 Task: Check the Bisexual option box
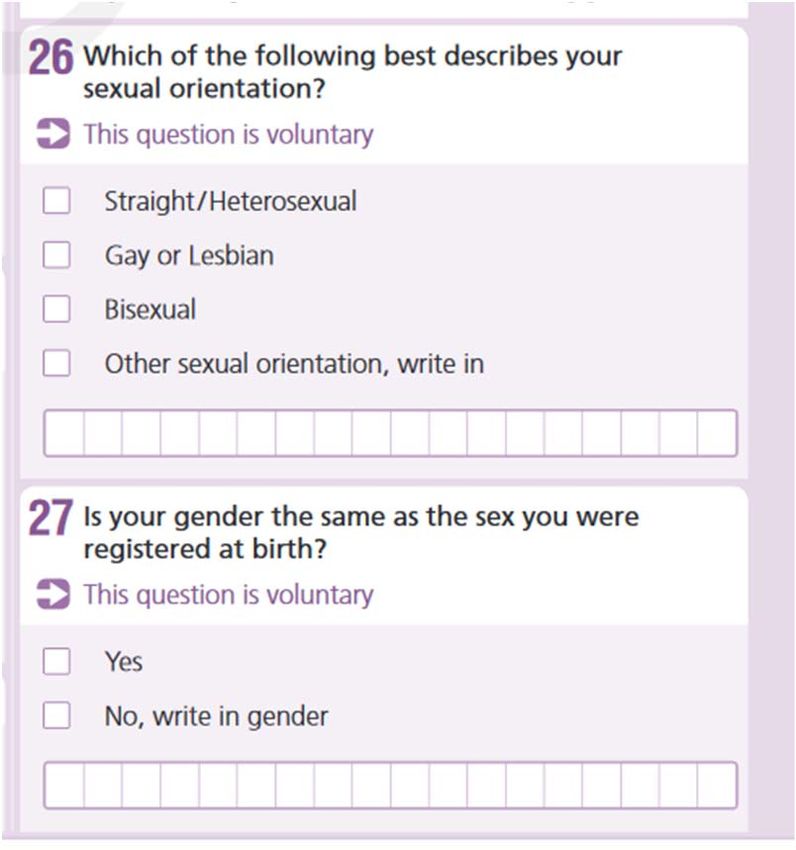(56, 309)
